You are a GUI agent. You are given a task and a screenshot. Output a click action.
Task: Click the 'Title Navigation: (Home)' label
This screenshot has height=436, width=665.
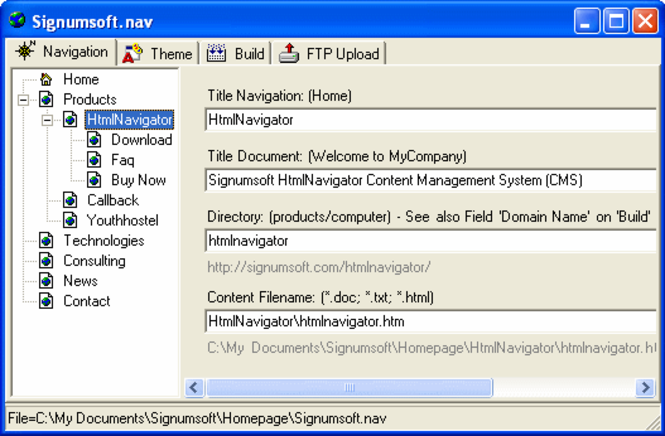point(279,96)
